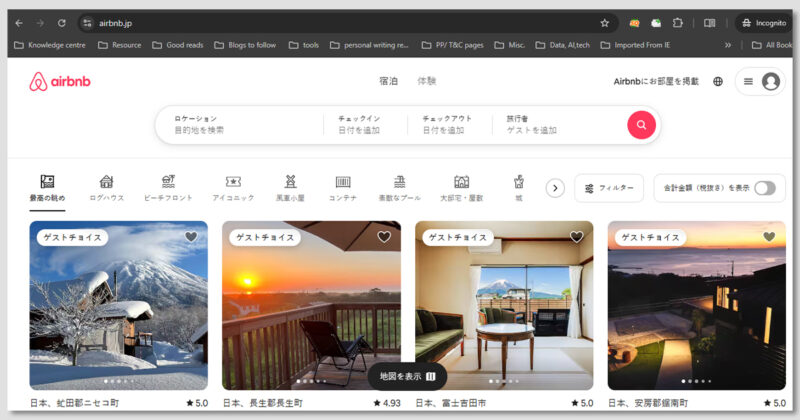
Task: Open the tools bookmark folder
Action: 304,45
